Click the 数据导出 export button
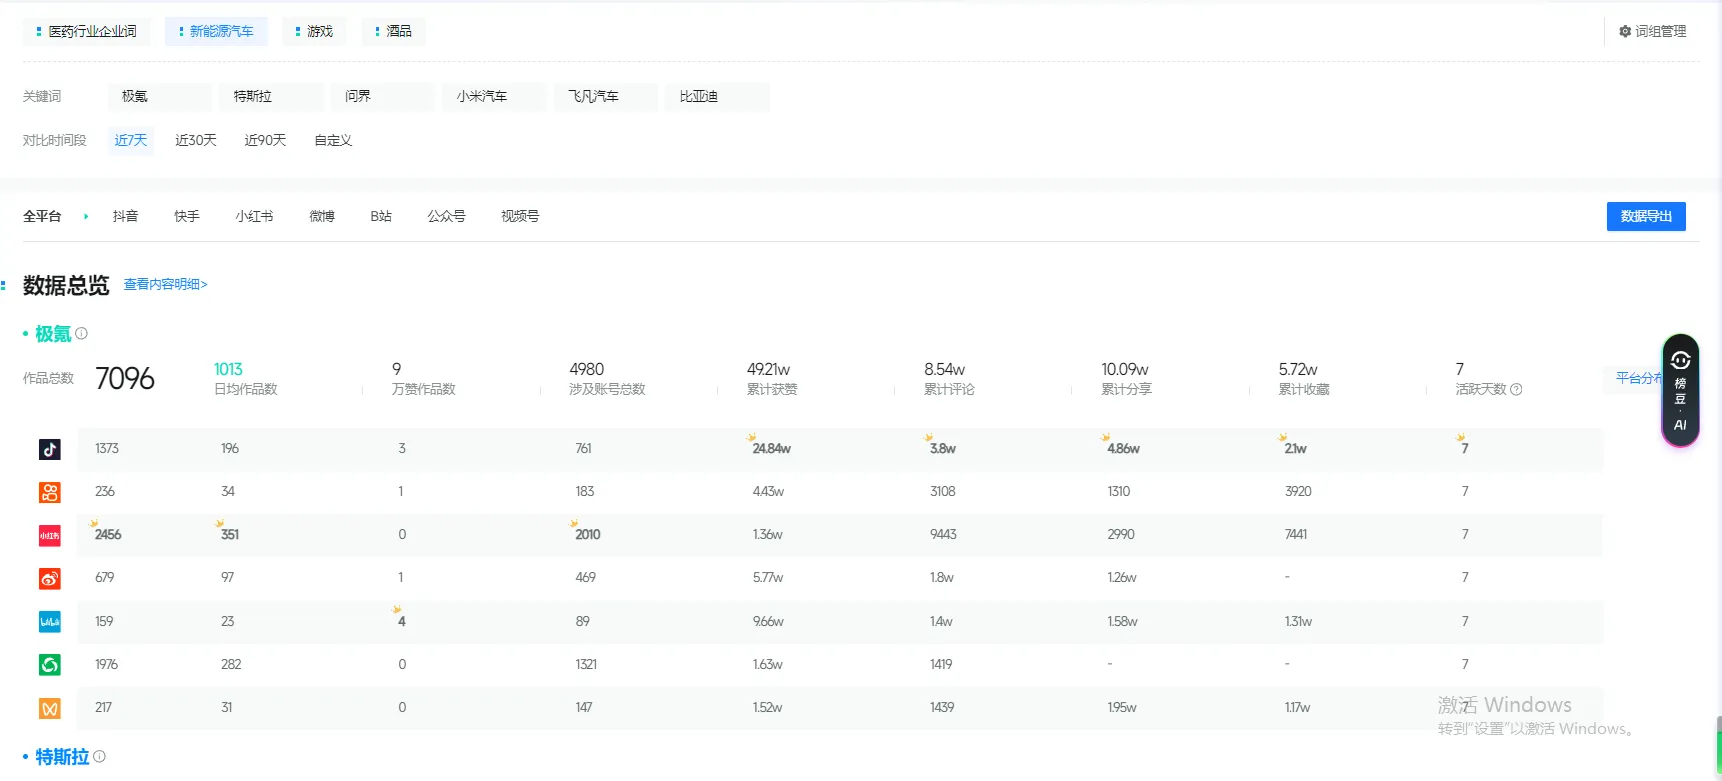This screenshot has width=1722, height=781. click(x=1646, y=216)
